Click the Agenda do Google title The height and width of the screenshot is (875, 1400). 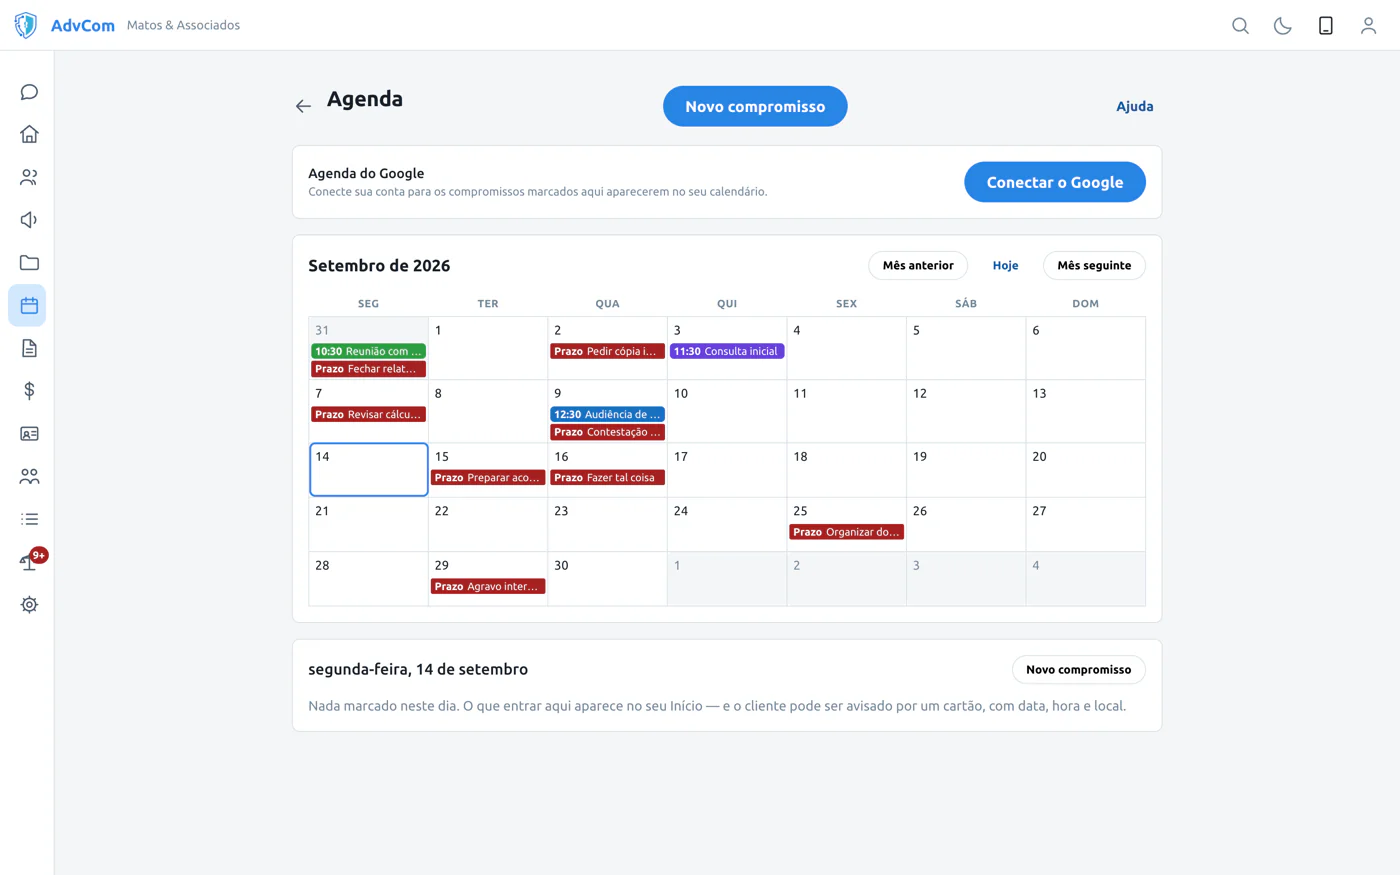(x=366, y=173)
